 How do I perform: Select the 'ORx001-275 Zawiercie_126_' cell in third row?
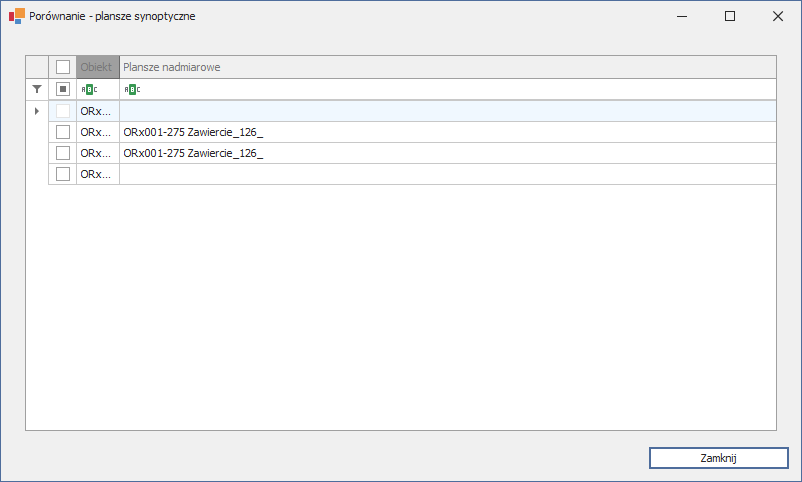[x=448, y=153]
